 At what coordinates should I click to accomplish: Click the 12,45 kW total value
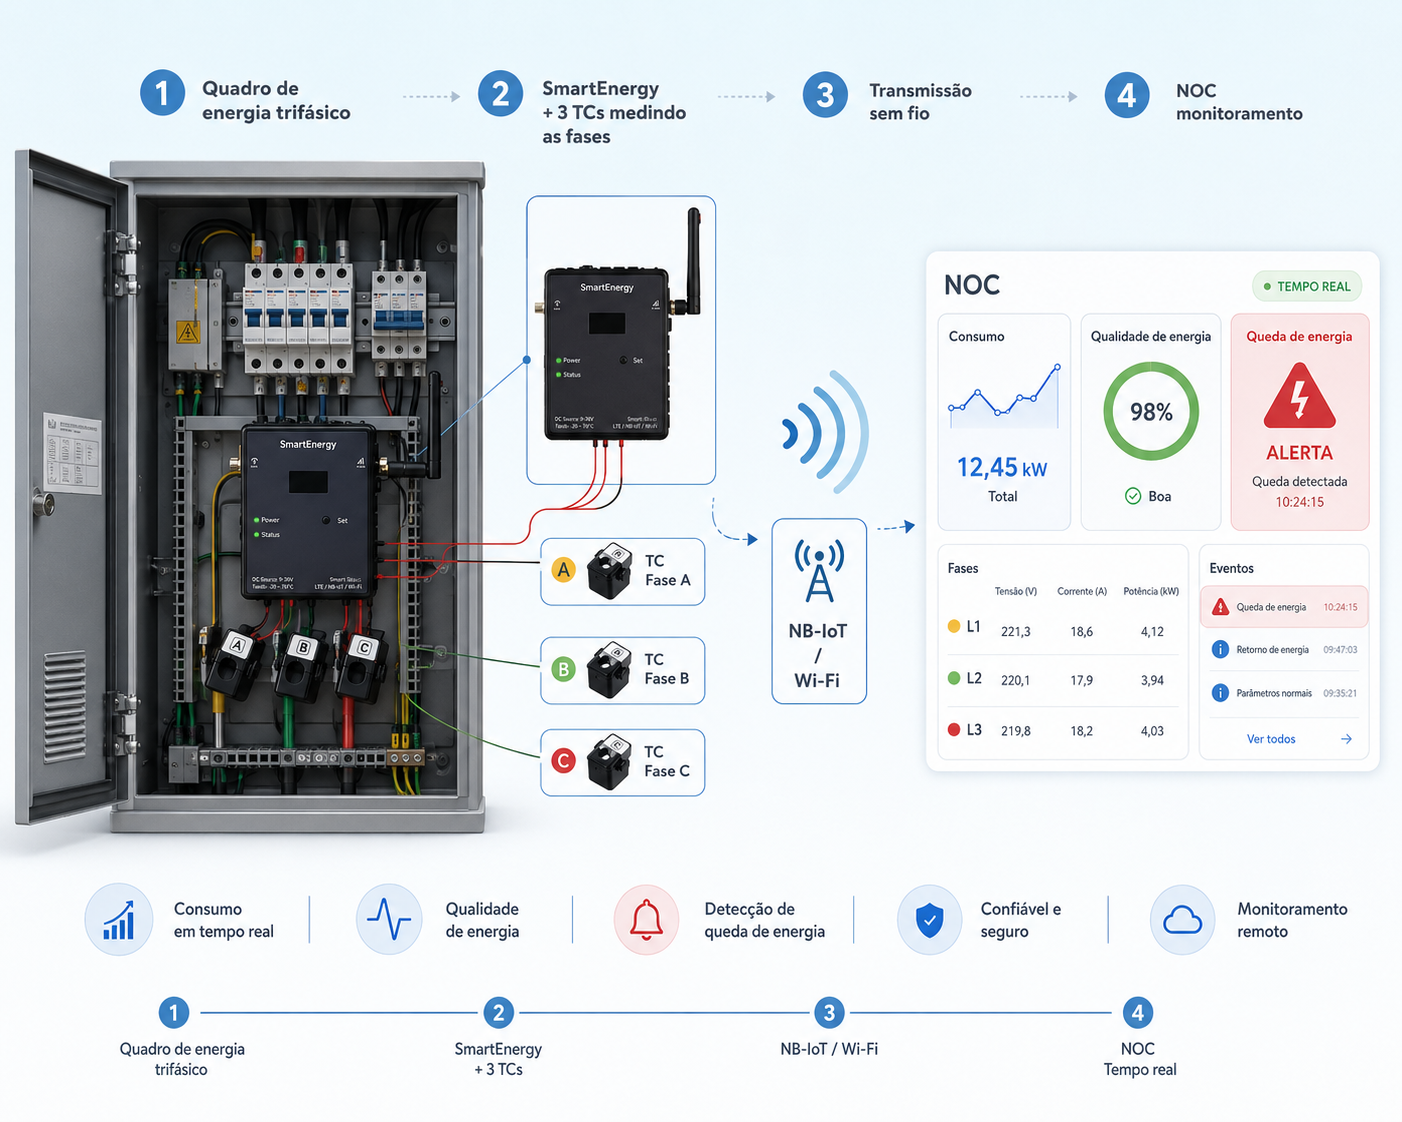click(1002, 468)
